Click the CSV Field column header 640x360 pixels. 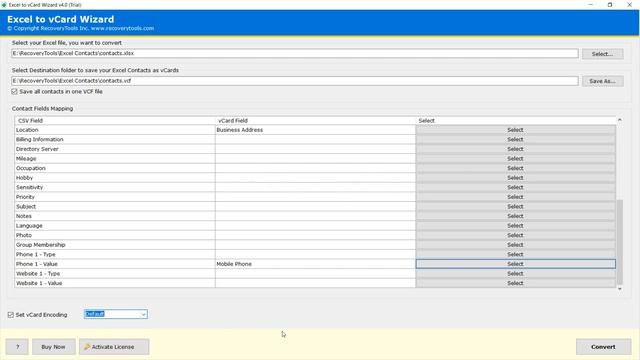pos(115,121)
